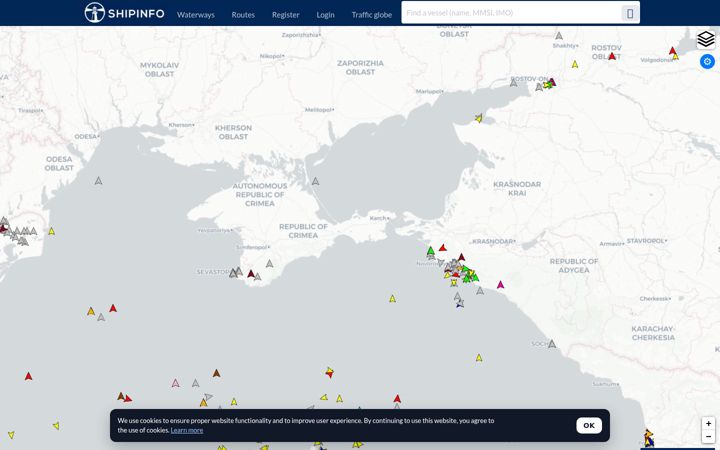
Task: Click the Zaporizhia Oblast map label
Action: [x=360, y=68]
